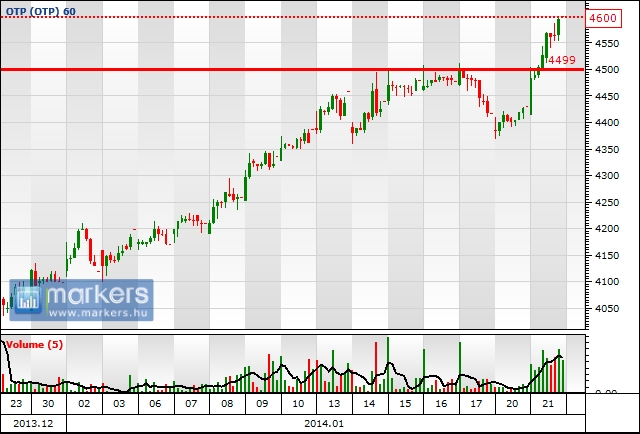The height and width of the screenshot is (434, 640).
Task: Select date 23 on time axis
Action: (x=16, y=404)
